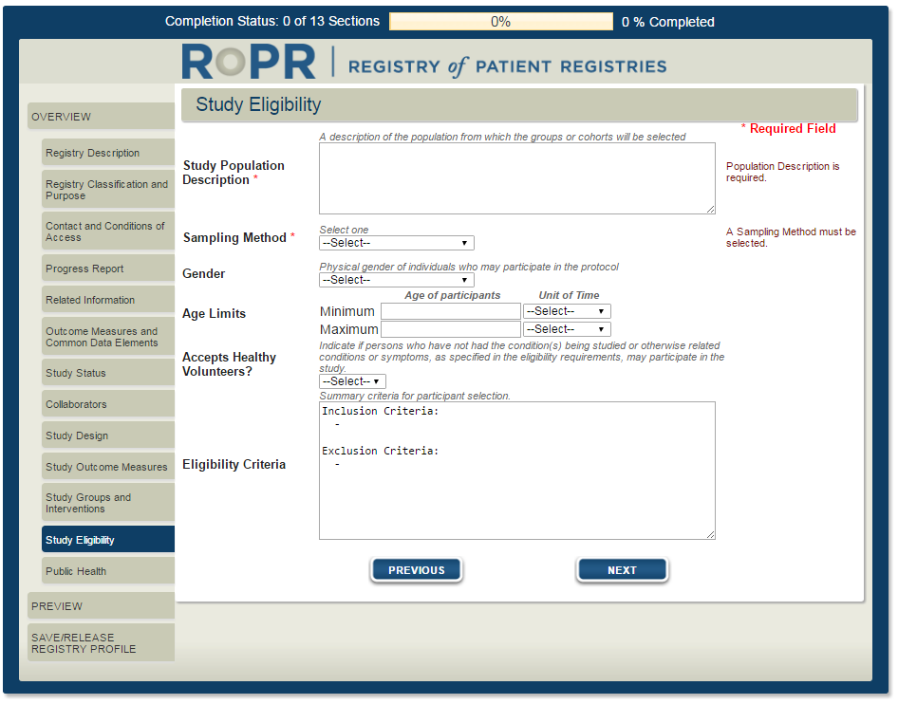Open Registry Classification and Purpose

pos(108,190)
